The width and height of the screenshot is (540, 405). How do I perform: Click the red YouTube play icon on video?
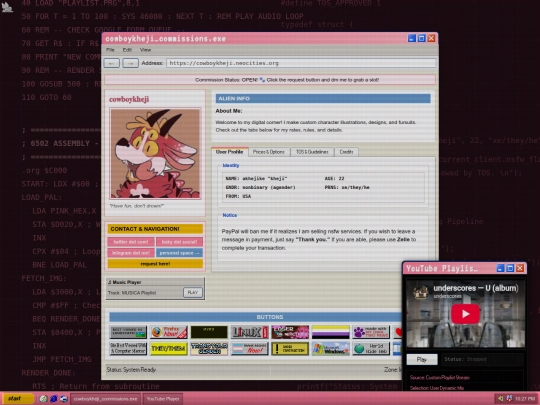click(465, 314)
